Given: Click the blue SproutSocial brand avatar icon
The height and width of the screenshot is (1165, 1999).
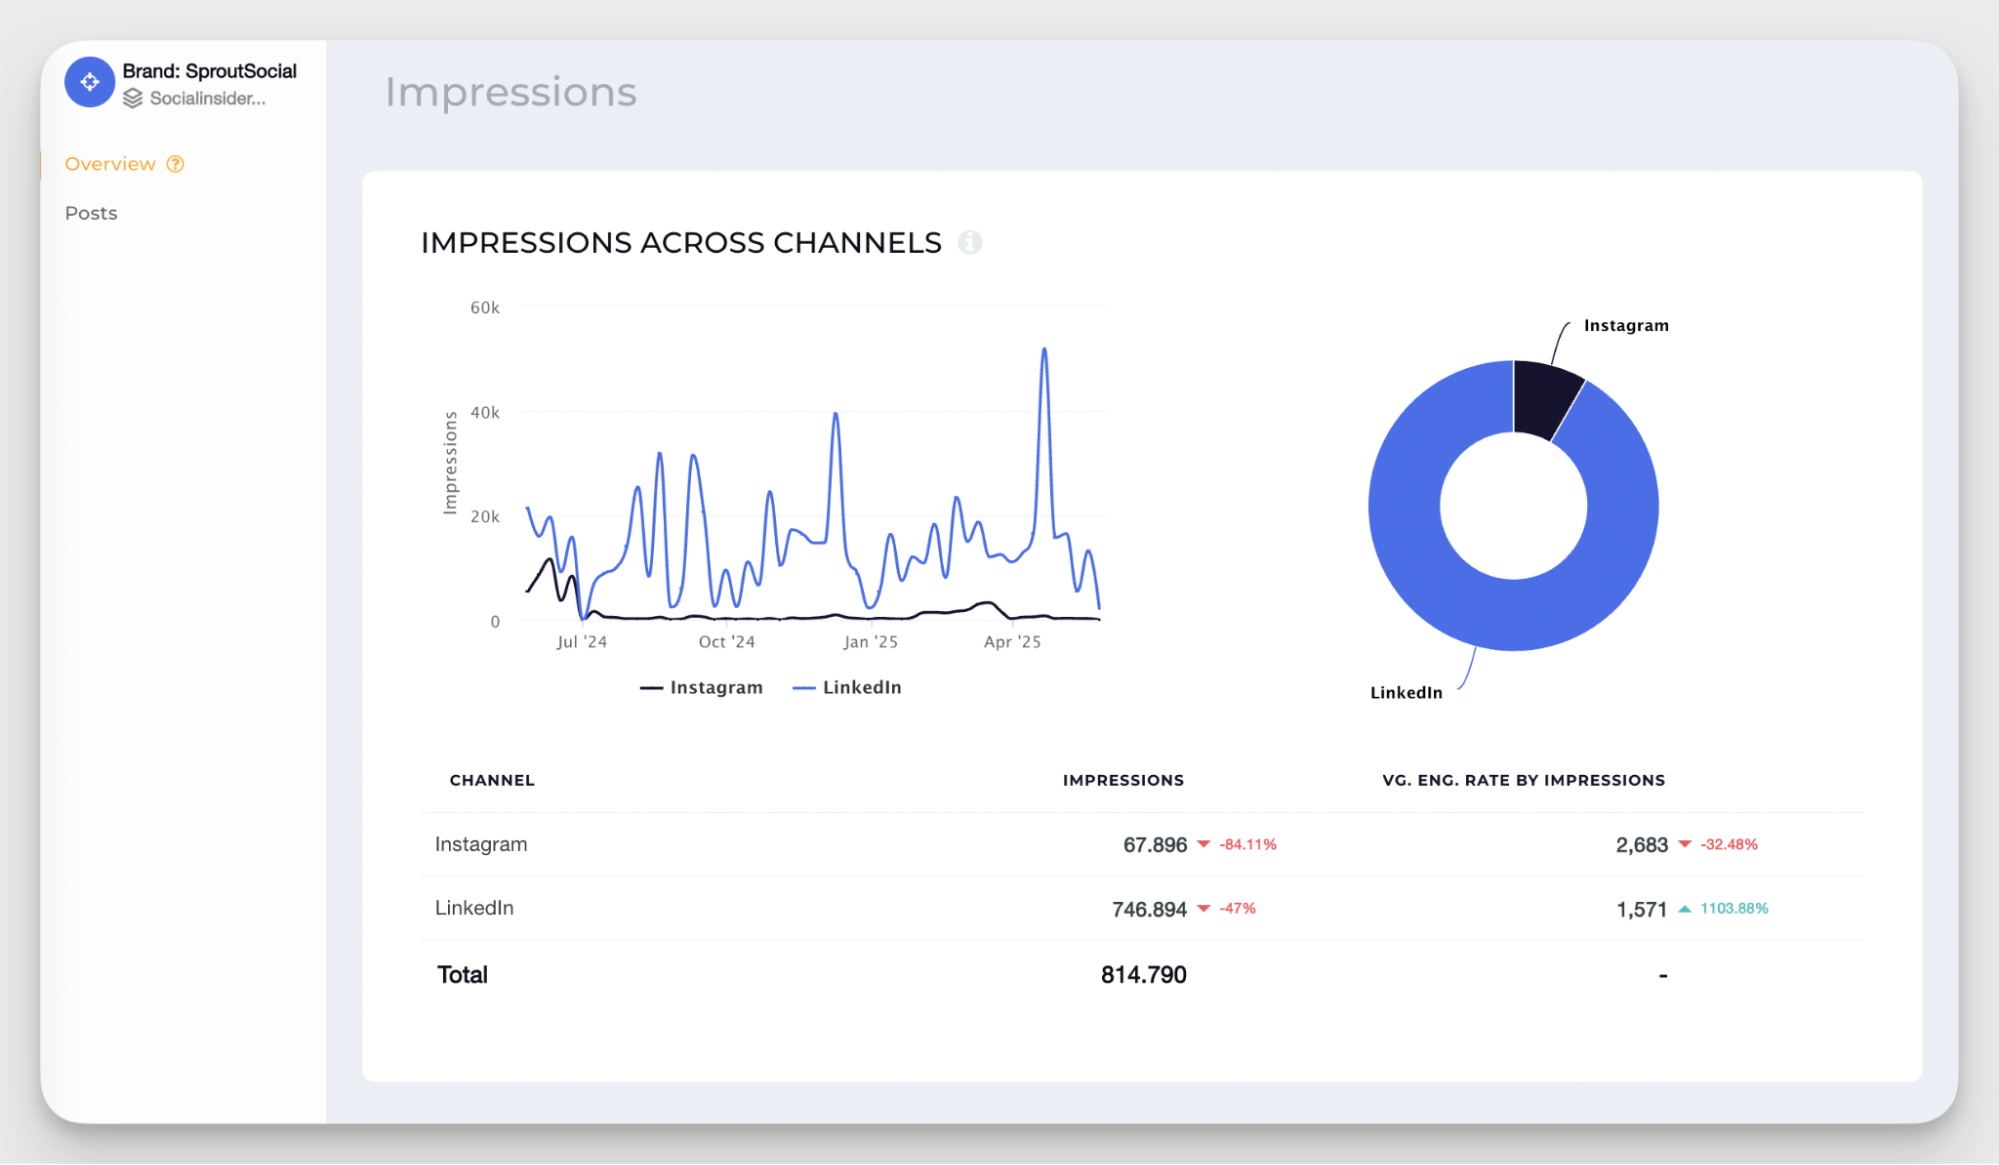Looking at the screenshot, I should [x=89, y=82].
